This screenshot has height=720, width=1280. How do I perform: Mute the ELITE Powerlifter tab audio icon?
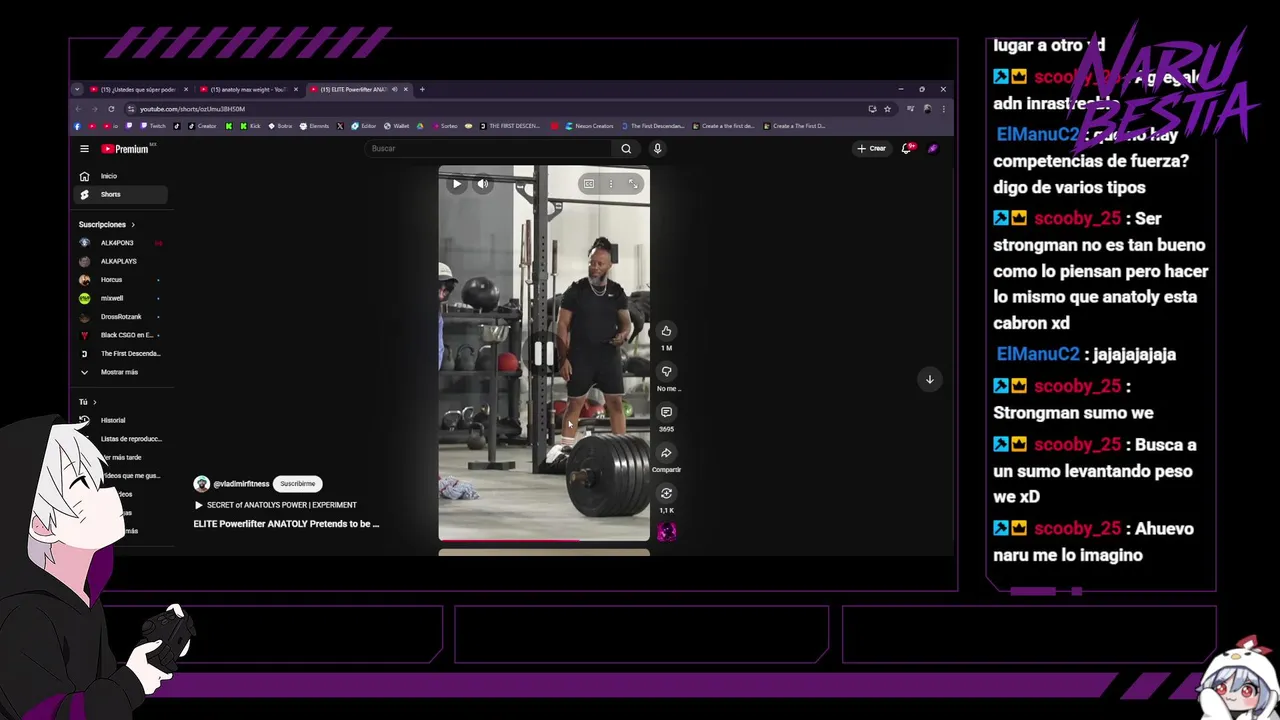click(395, 90)
